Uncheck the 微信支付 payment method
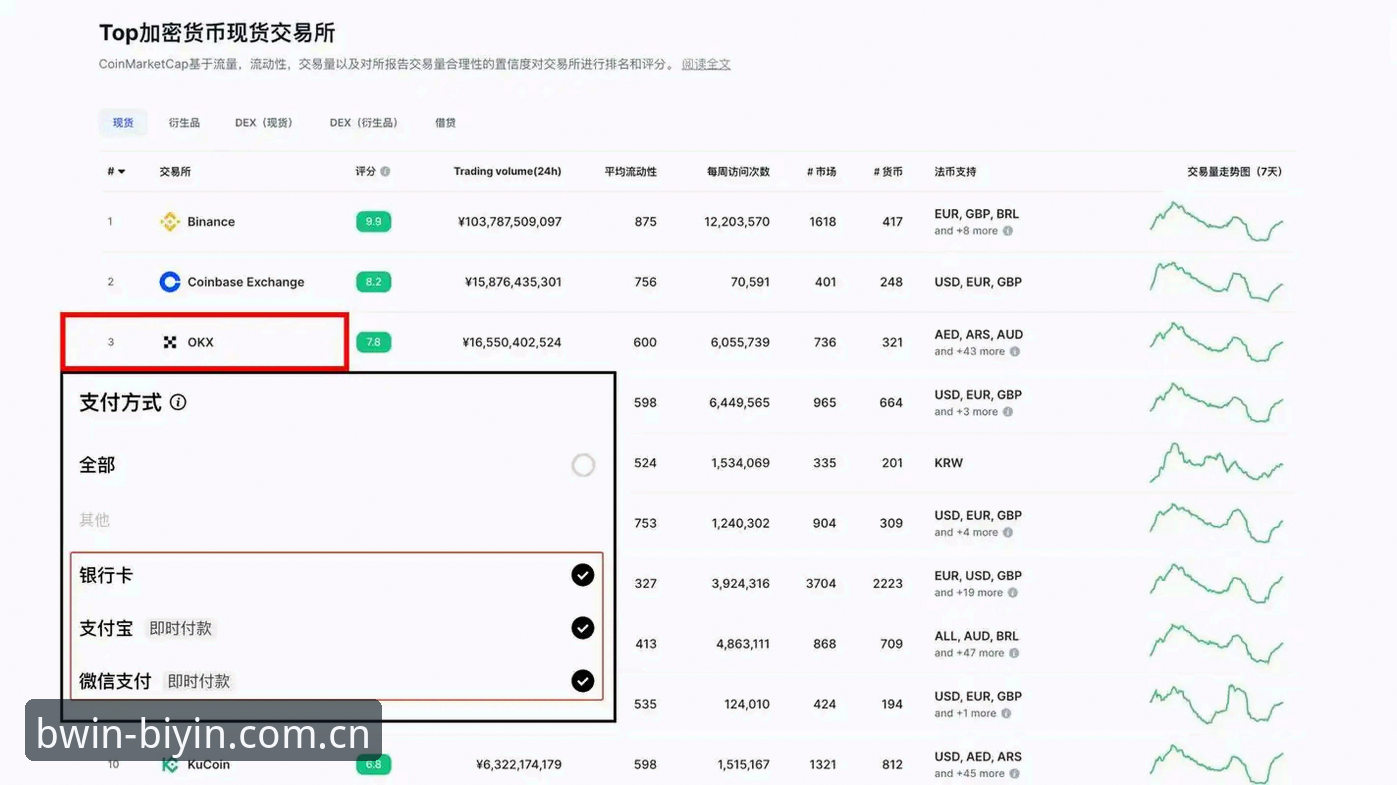The height and width of the screenshot is (785, 1397). pos(582,681)
